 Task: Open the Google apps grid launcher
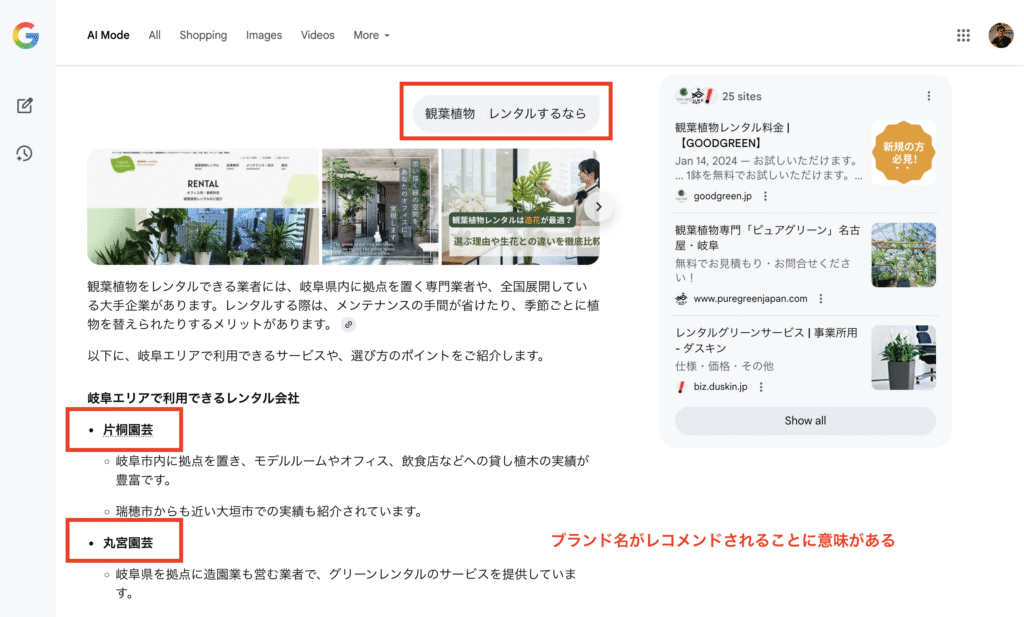(x=963, y=34)
